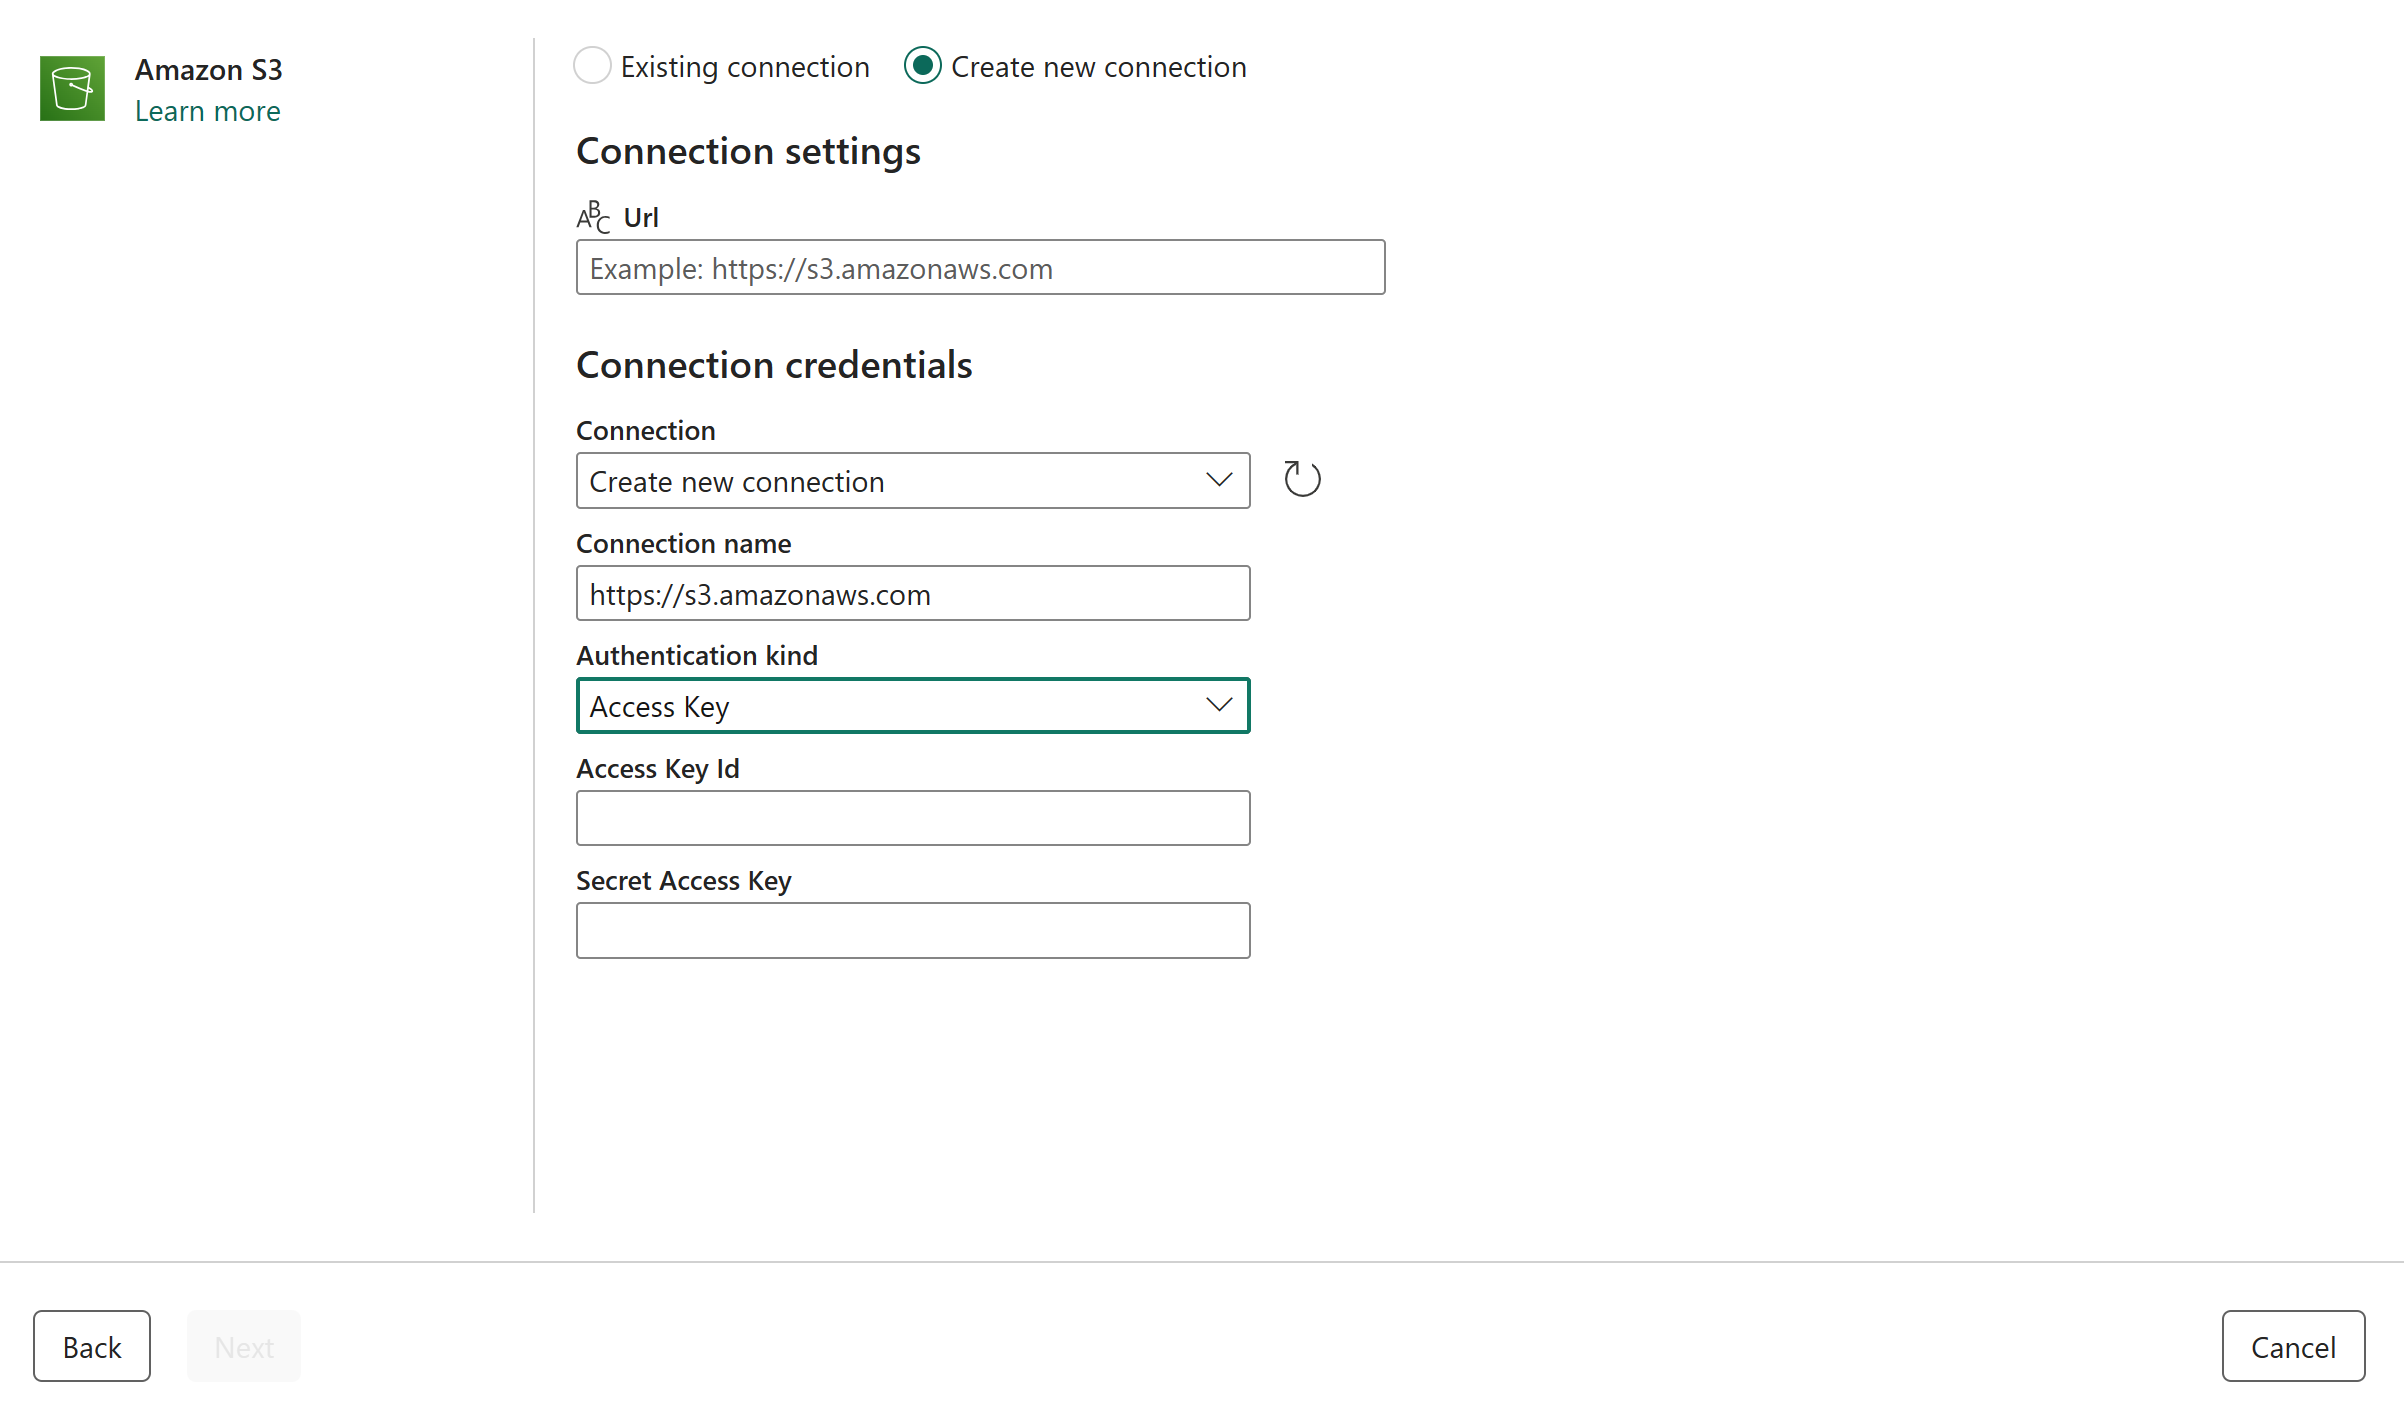Click the Connection name text field

(912, 594)
